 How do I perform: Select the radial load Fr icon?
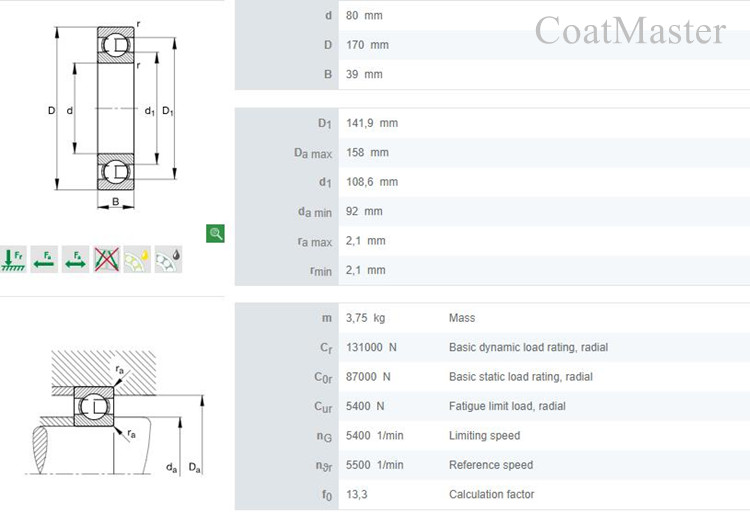[x=13, y=259]
